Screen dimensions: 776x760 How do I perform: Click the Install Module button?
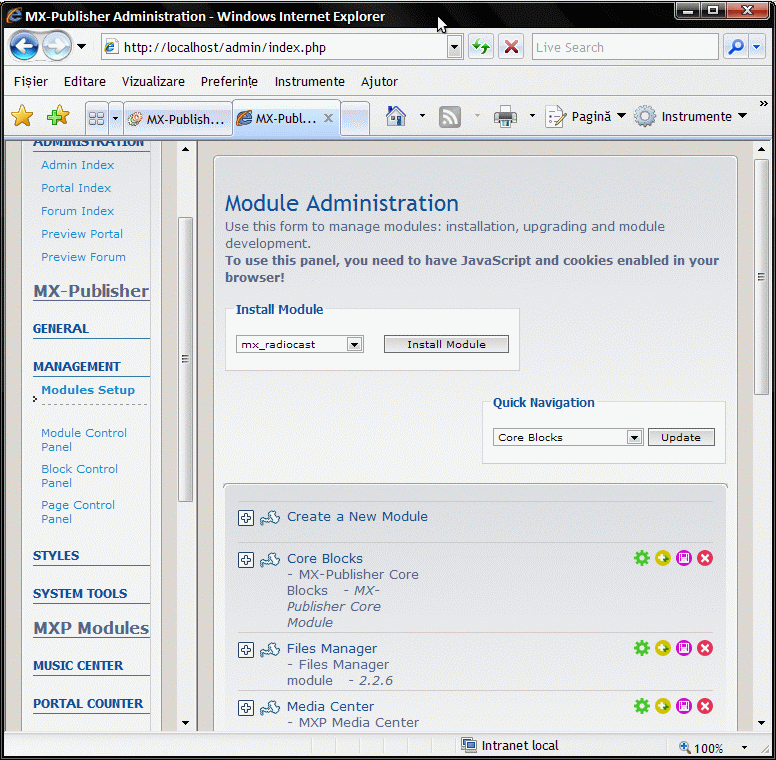pos(446,344)
